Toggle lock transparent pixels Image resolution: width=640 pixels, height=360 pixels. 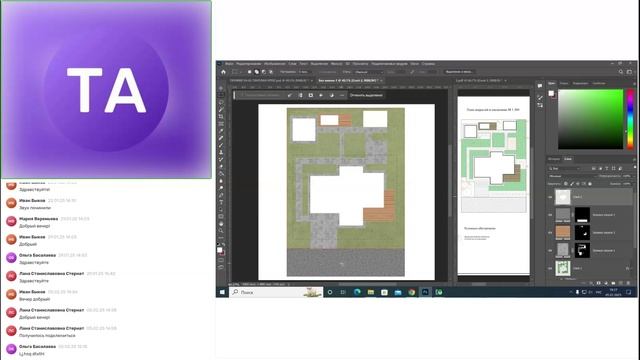[x=566, y=184]
